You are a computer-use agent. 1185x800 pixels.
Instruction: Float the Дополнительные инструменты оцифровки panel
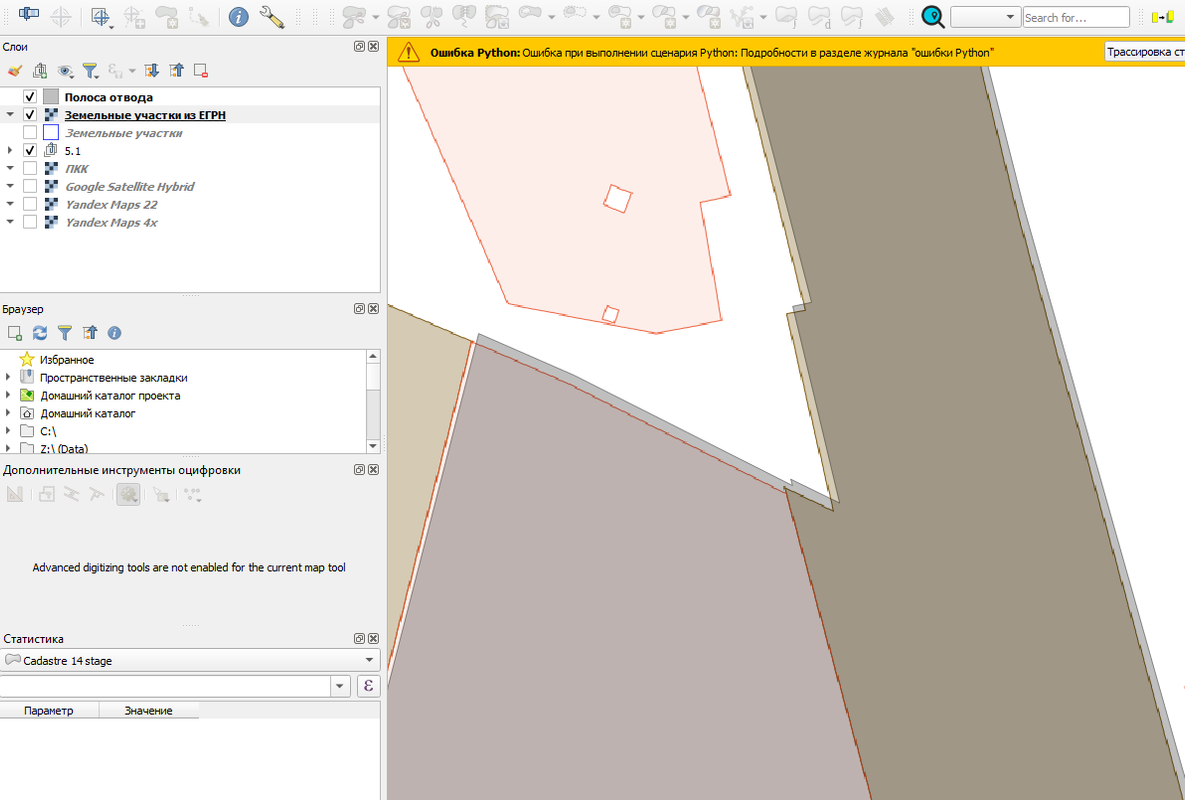tap(360, 470)
